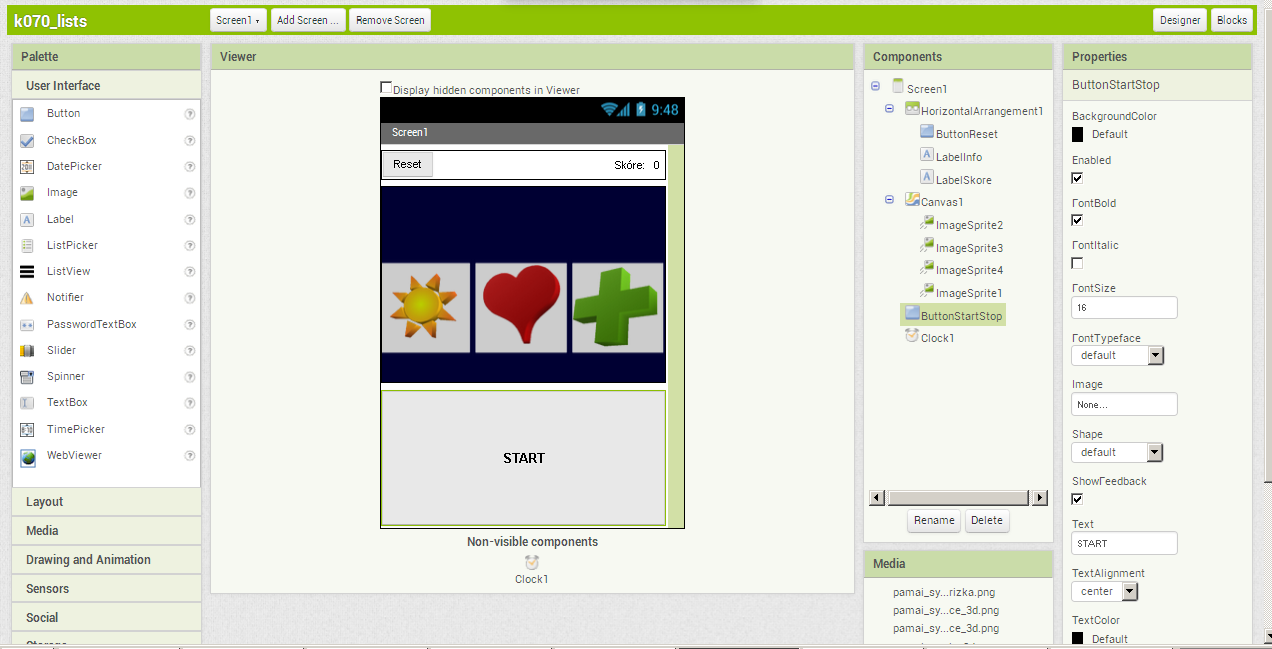Open the Screen1 dropdown button
Image resolution: width=1272 pixels, height=649 pixels.
pyautogui.click(x=239, y=20)
